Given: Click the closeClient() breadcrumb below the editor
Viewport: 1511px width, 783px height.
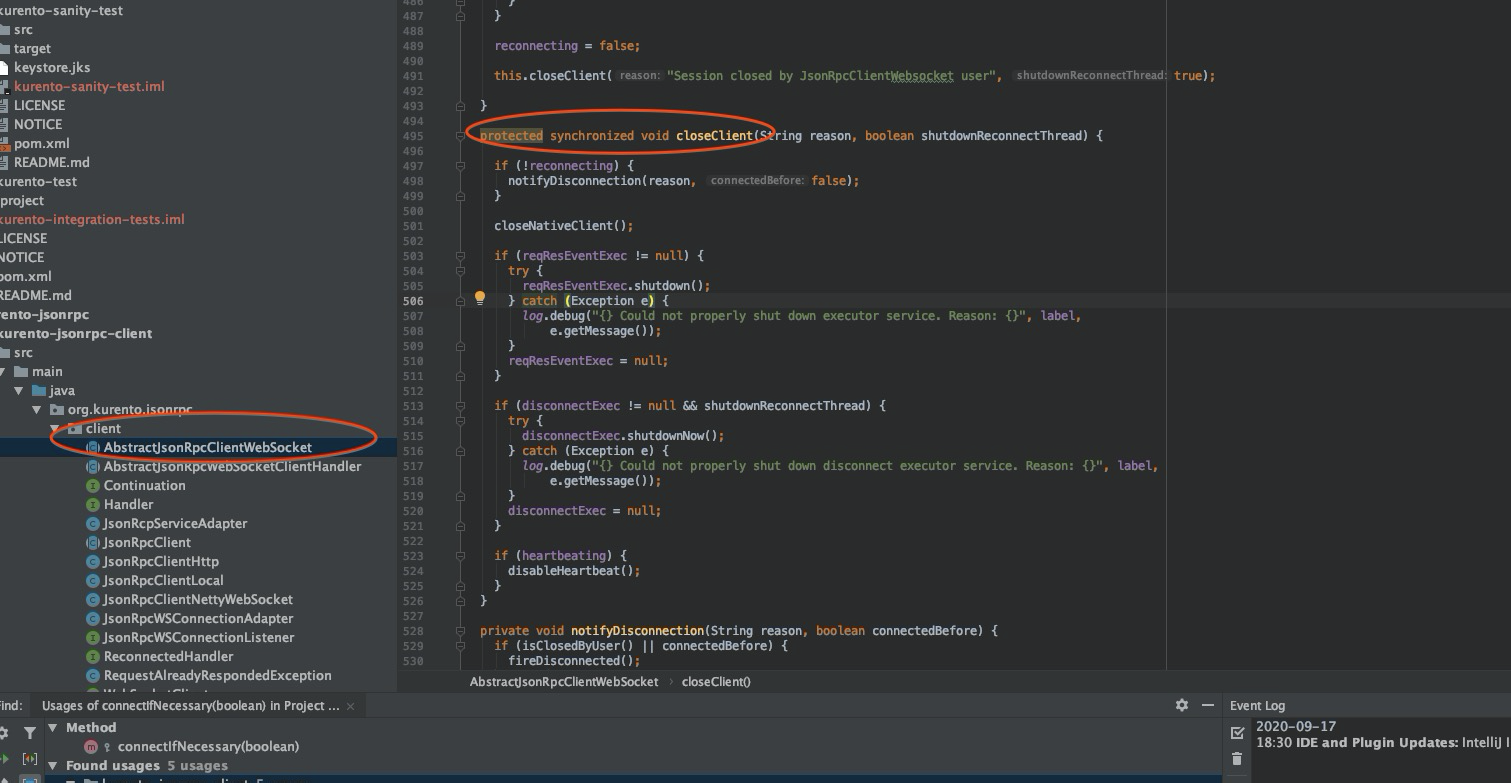Looking at the screenshot, I should pos(718,681).
